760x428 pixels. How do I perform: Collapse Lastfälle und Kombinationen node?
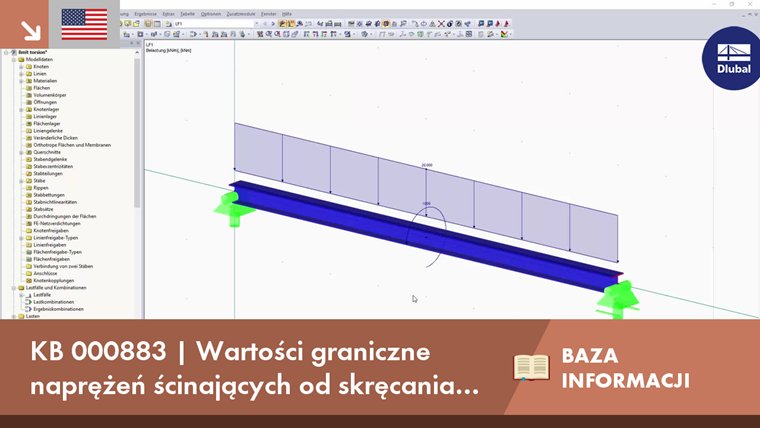tap(14, 287)
